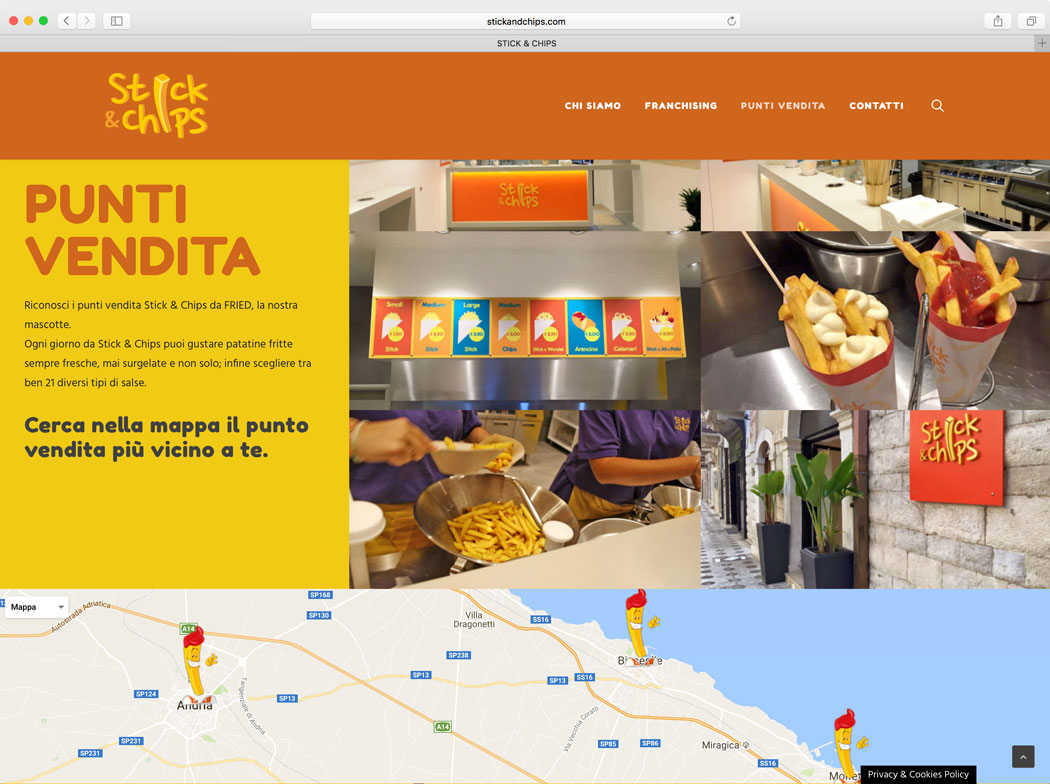Click the scroll-to-top arrow button
Screen dimensions: 1050x784
tap(1023, 757)
